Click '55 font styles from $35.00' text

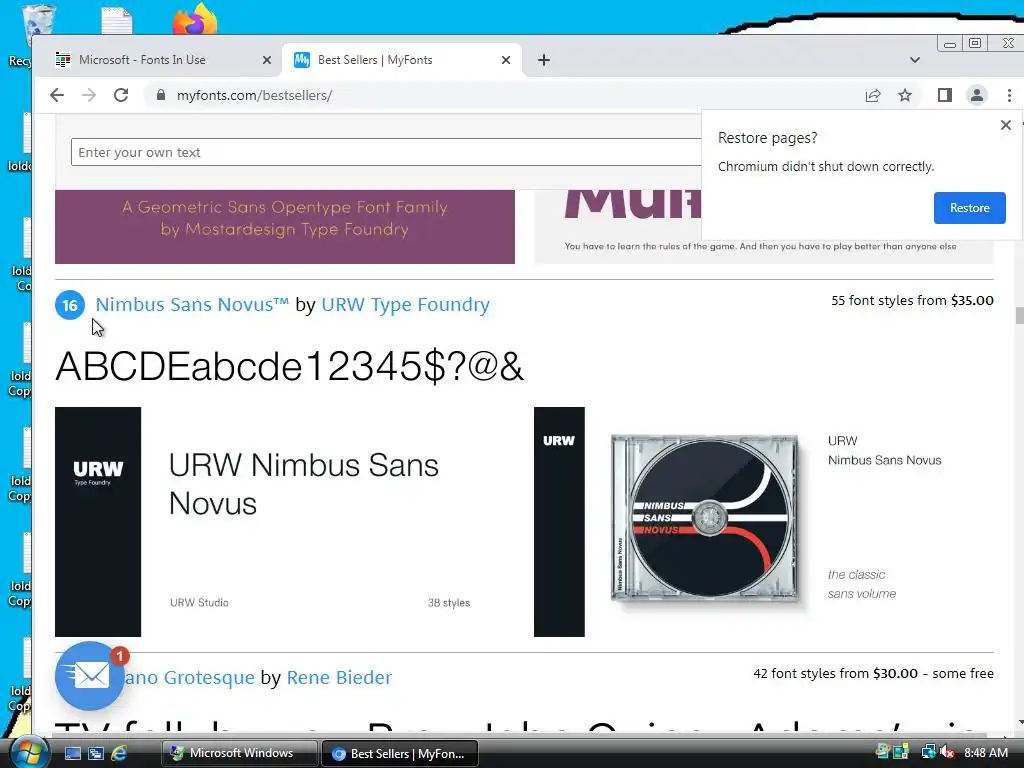(912, 300)
